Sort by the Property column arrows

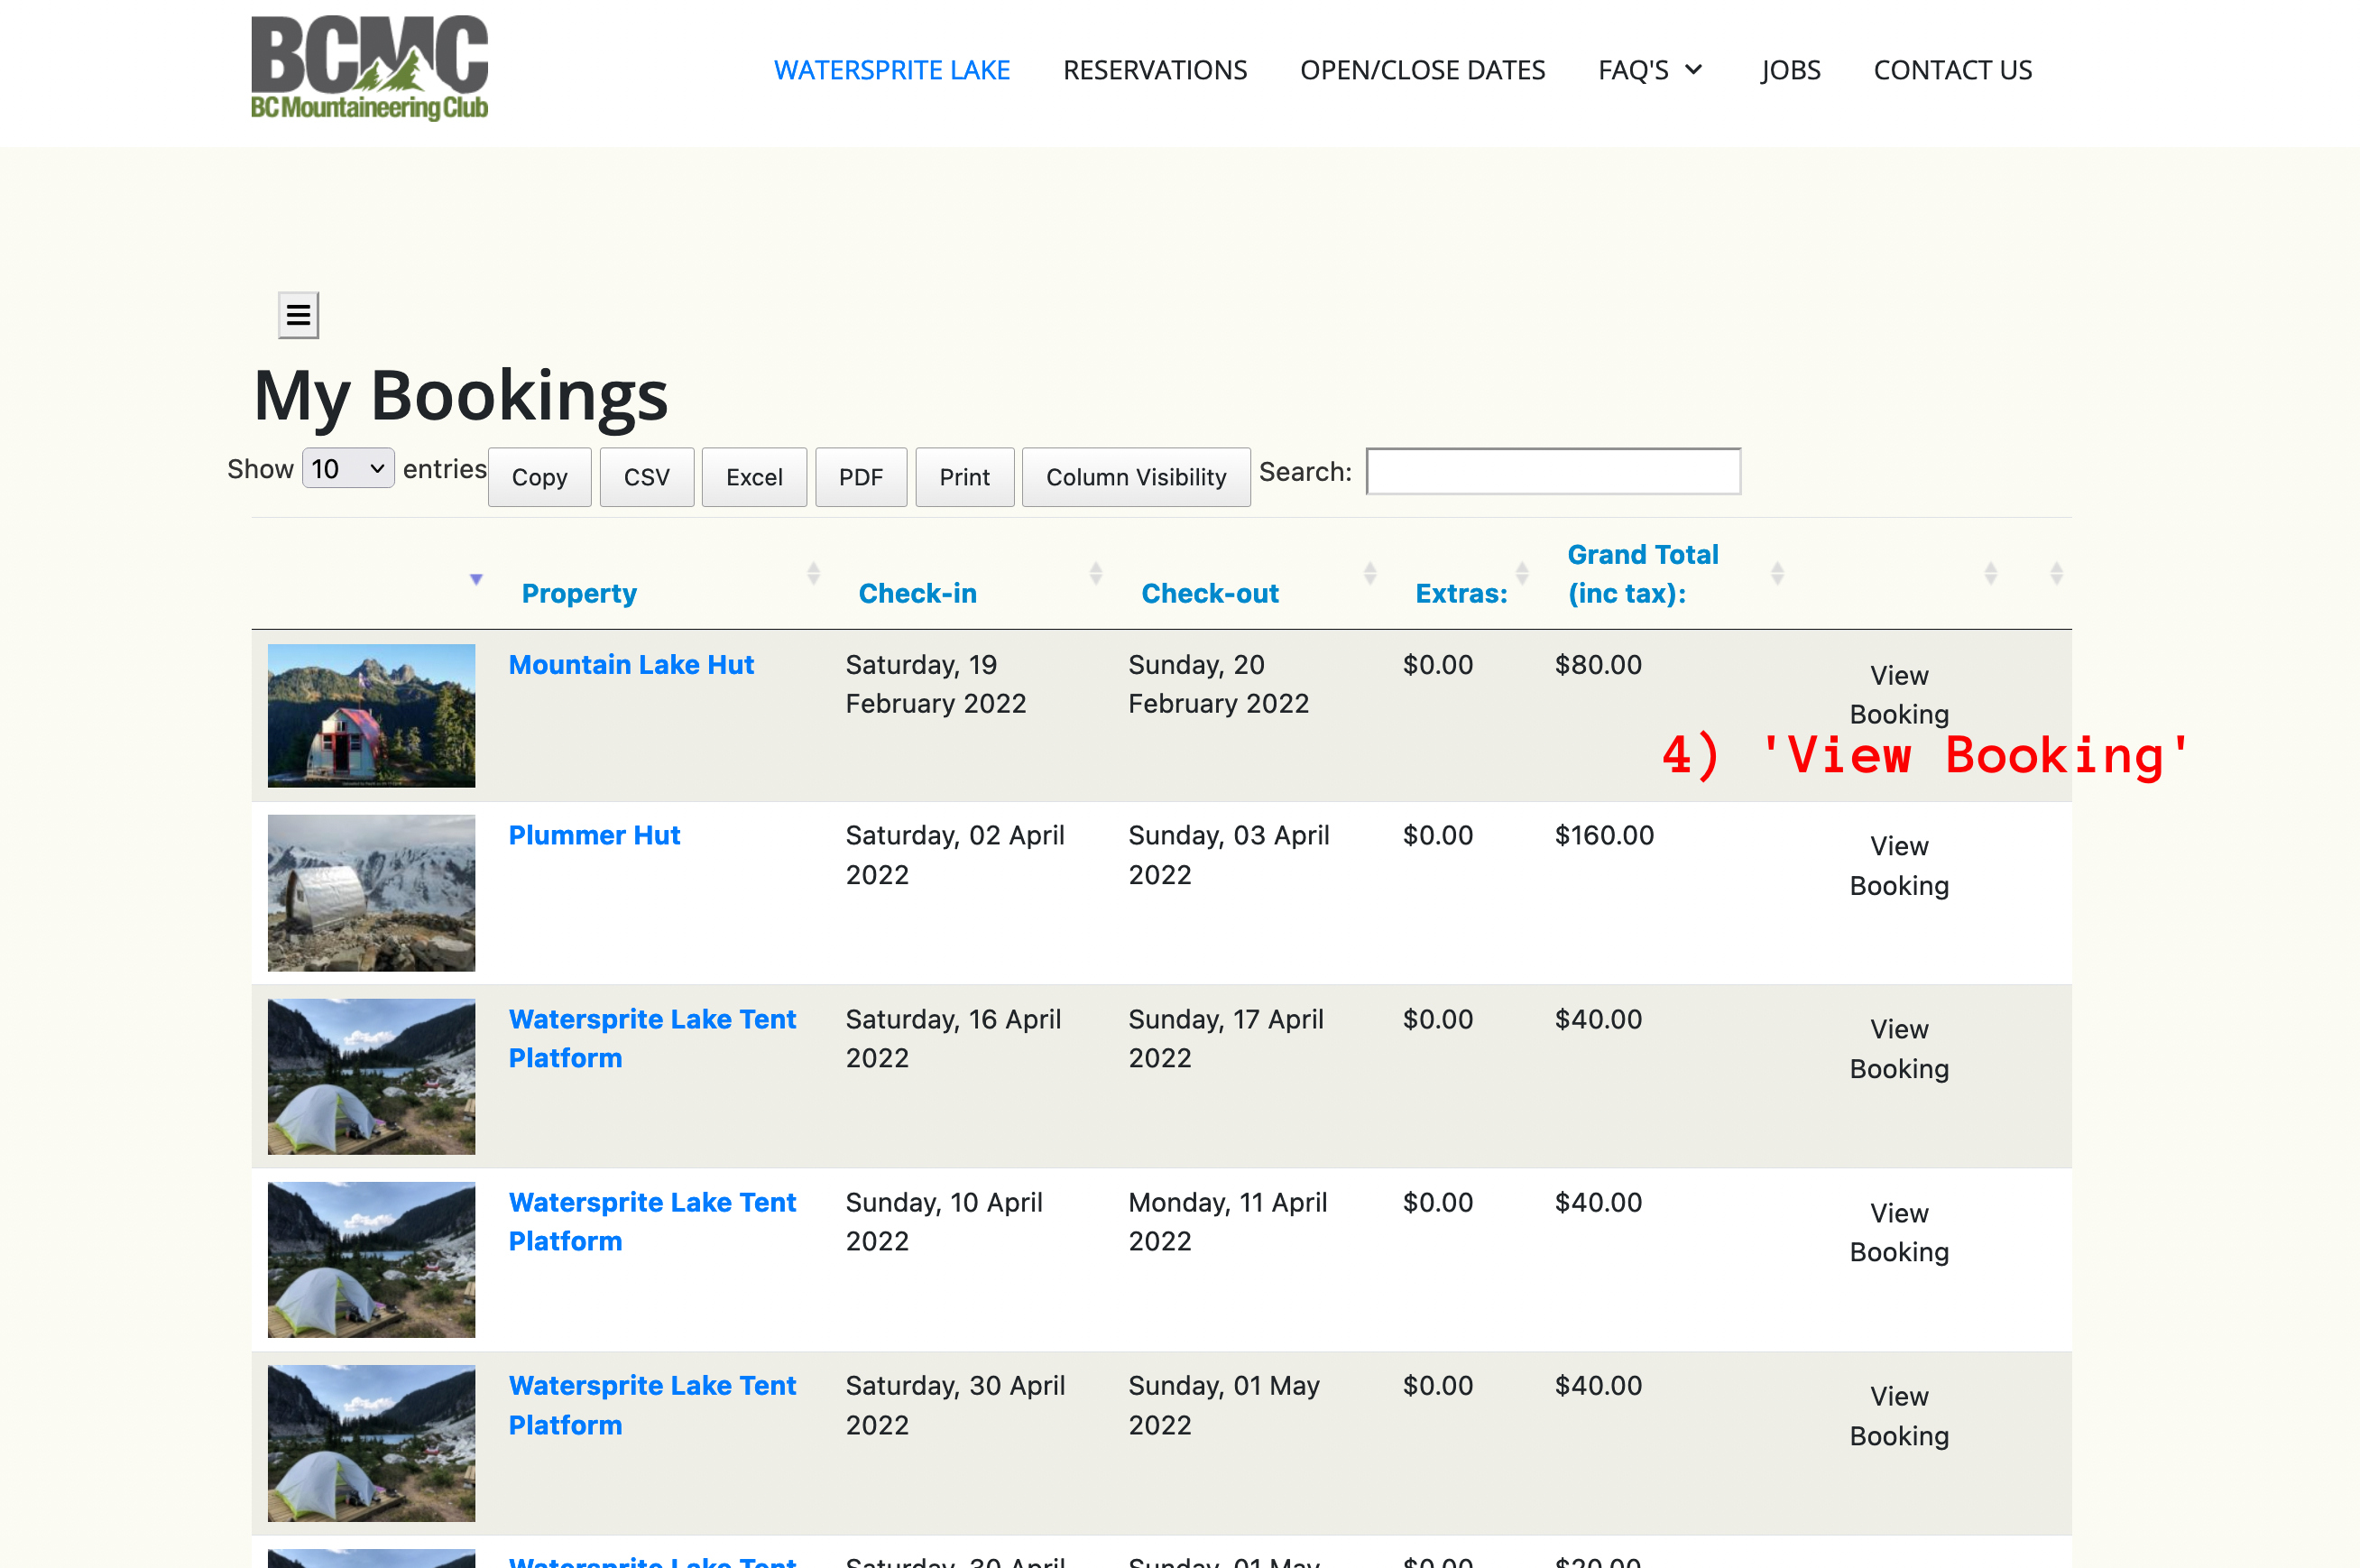click(x=813, y=573)
